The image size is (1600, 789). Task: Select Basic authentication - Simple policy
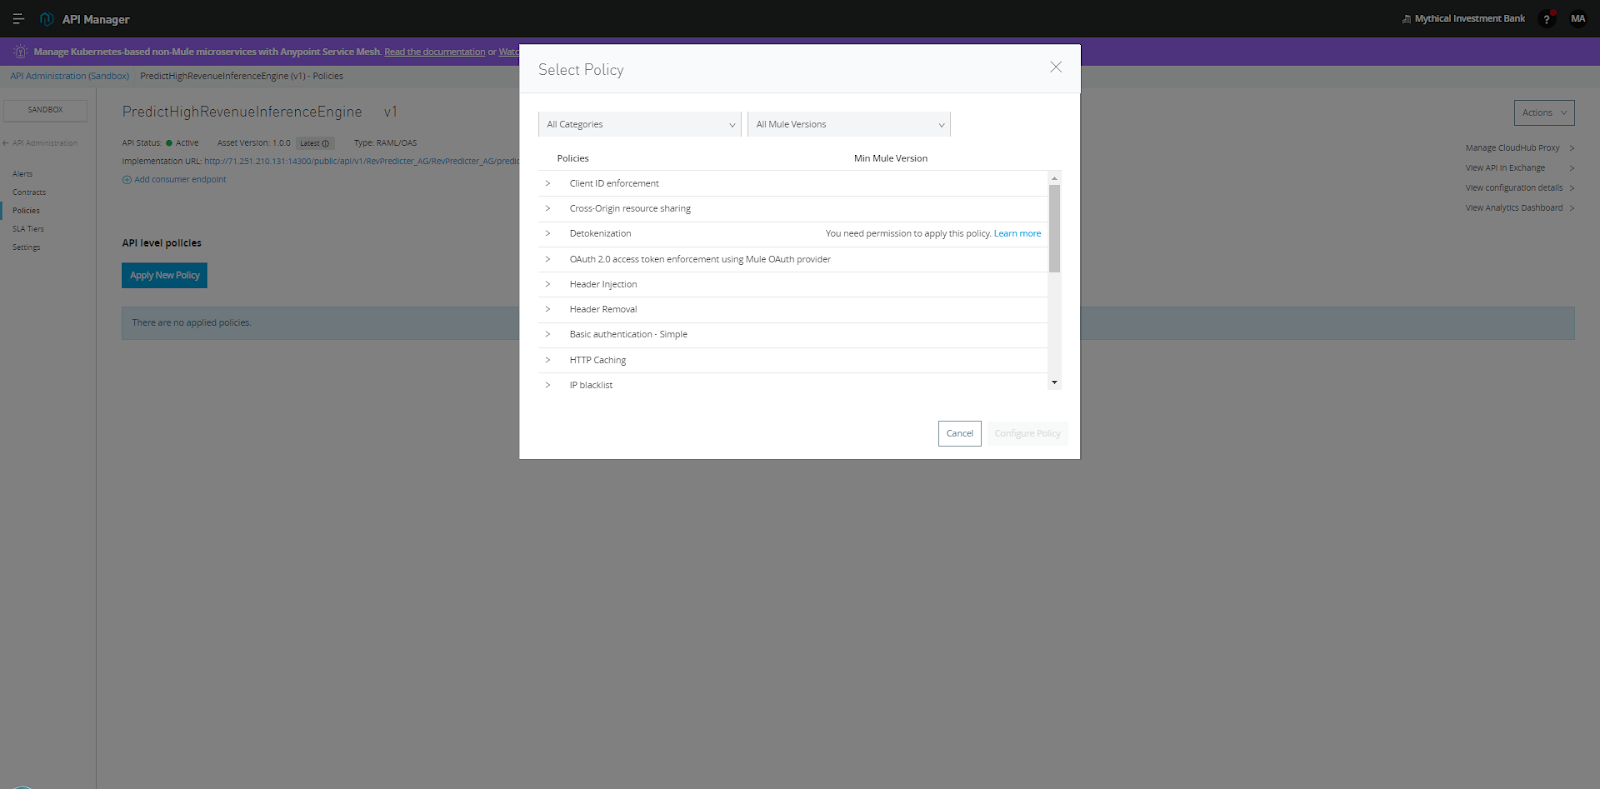pyautogui.click(x=628, y=334)
